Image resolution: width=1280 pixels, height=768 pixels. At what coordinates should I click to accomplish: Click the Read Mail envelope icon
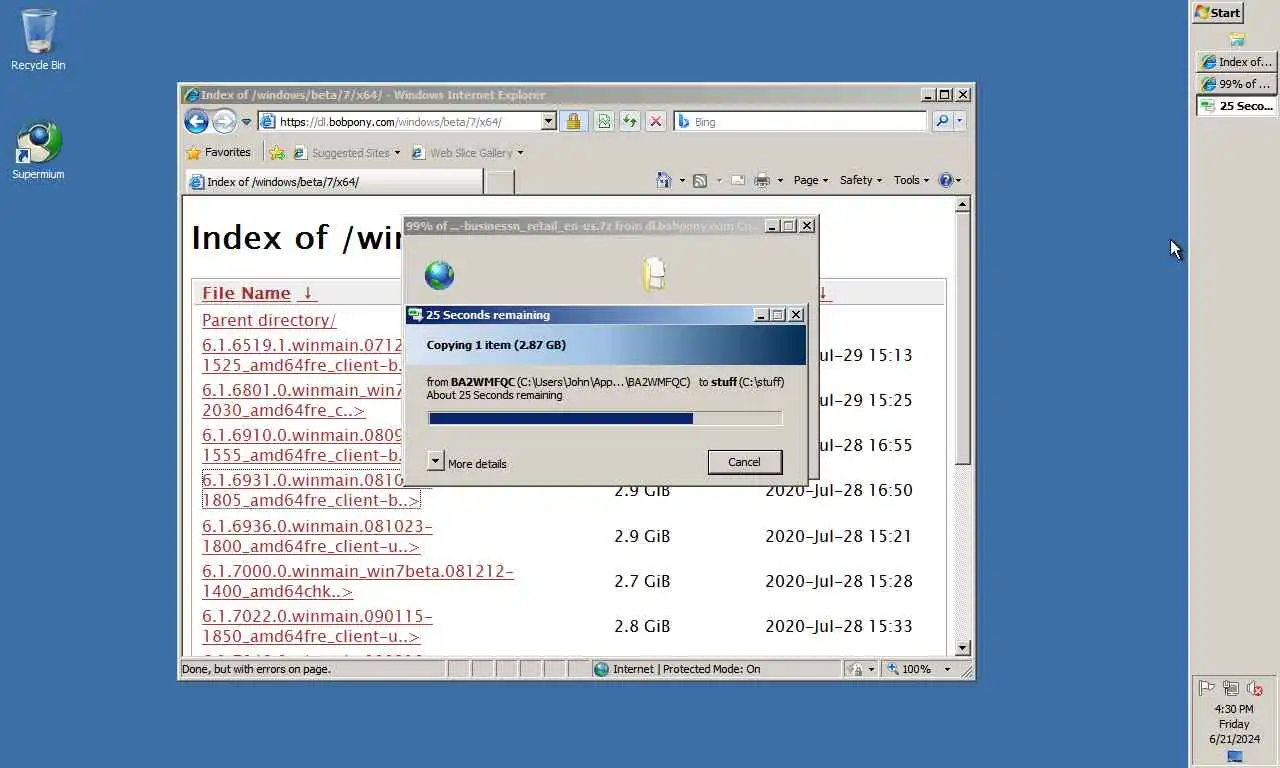point(738,180)
